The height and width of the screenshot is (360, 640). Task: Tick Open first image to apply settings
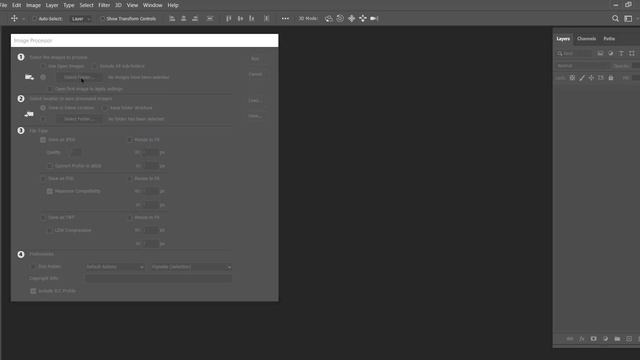[x=50, y=89]
